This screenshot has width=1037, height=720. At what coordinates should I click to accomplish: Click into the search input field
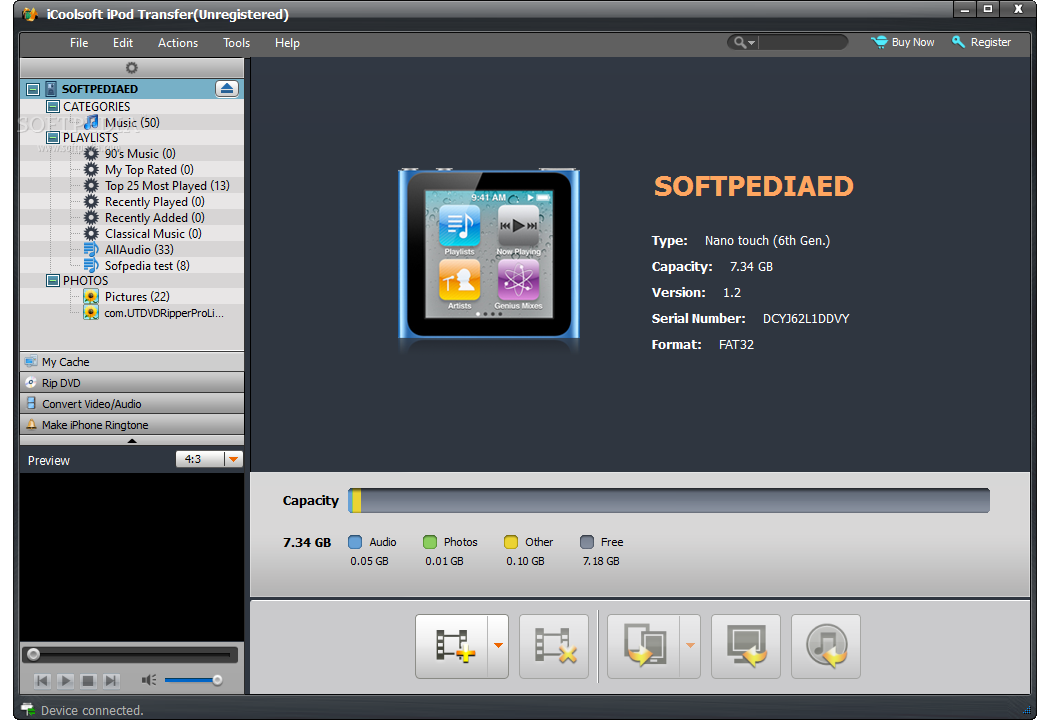802,42
